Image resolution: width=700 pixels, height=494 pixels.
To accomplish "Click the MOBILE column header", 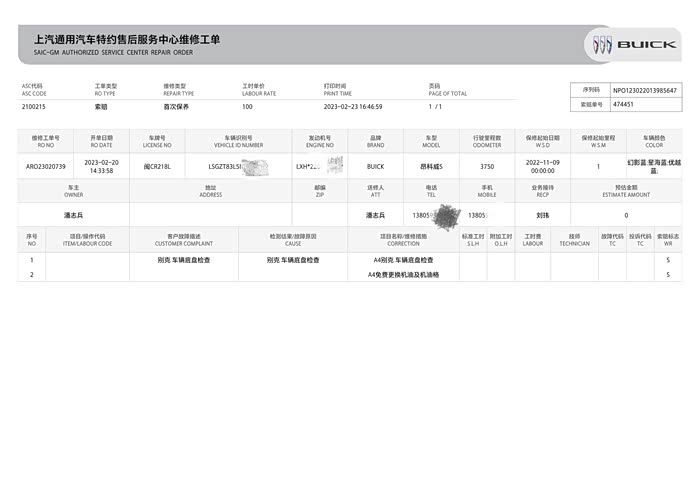I will tap(487, 191).
